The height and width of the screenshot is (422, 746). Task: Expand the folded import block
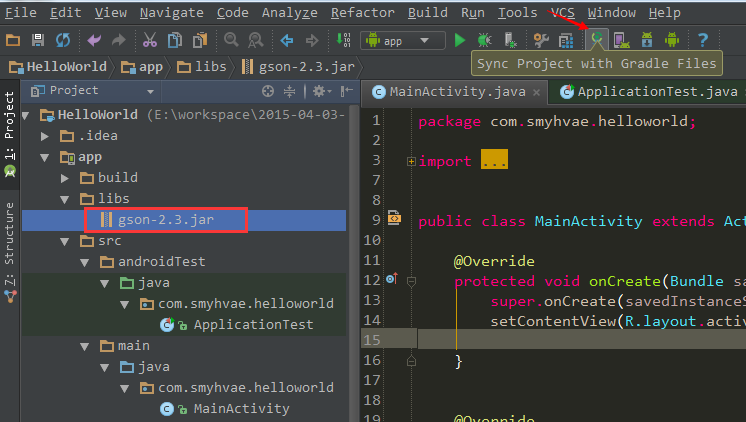411,162
